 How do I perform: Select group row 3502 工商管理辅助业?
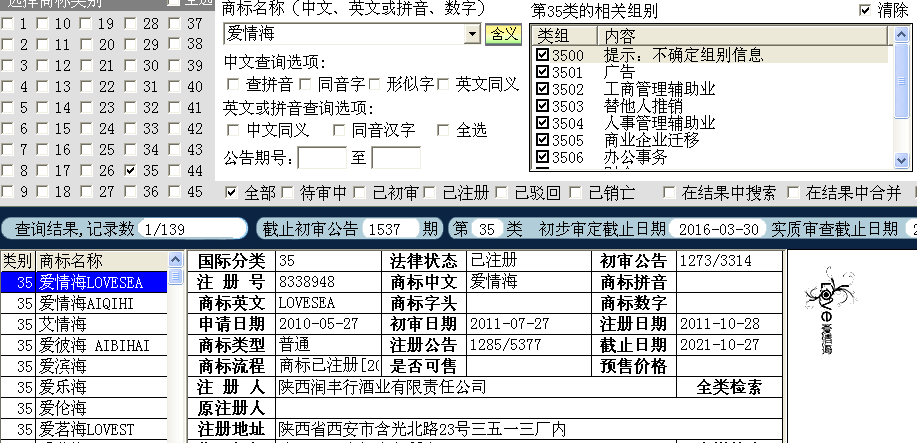(x=712, y=89)
